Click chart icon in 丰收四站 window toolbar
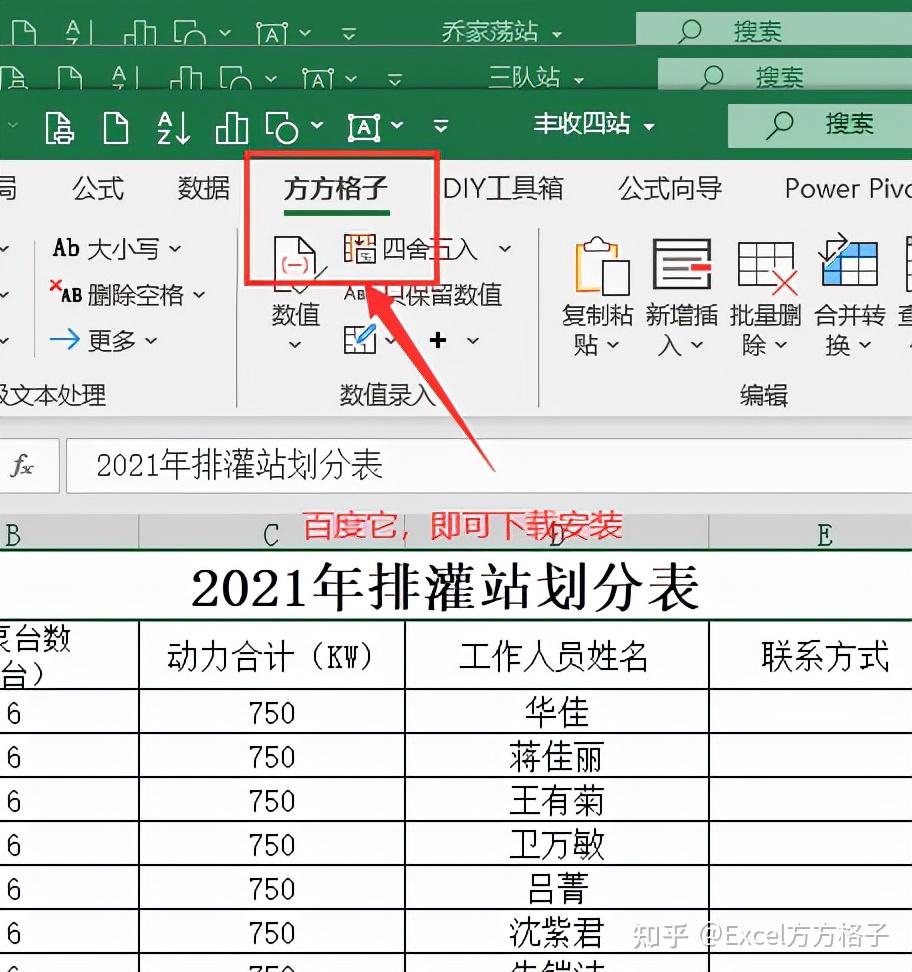This screenshot has height=972, width=912. click(231, 128)
